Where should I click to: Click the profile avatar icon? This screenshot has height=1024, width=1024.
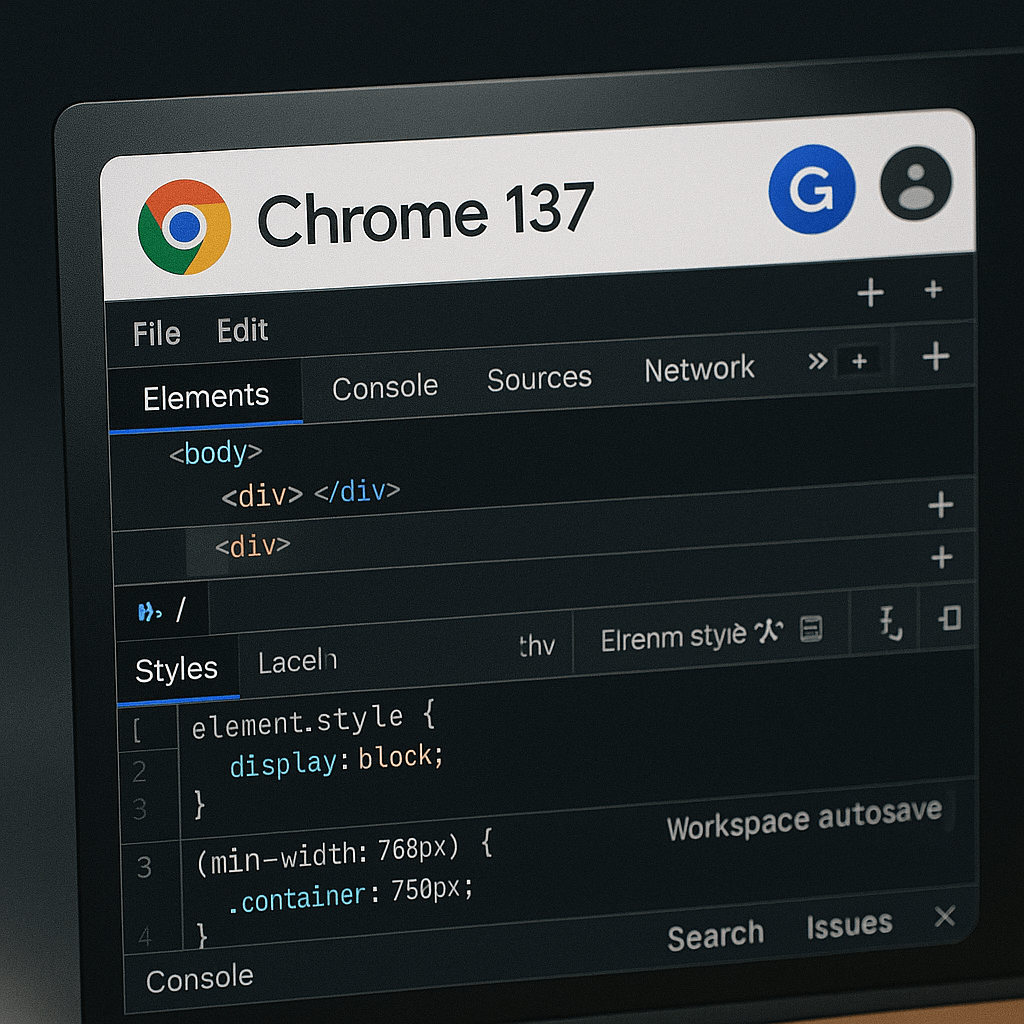pyautogui.click(x=916, y=183)
